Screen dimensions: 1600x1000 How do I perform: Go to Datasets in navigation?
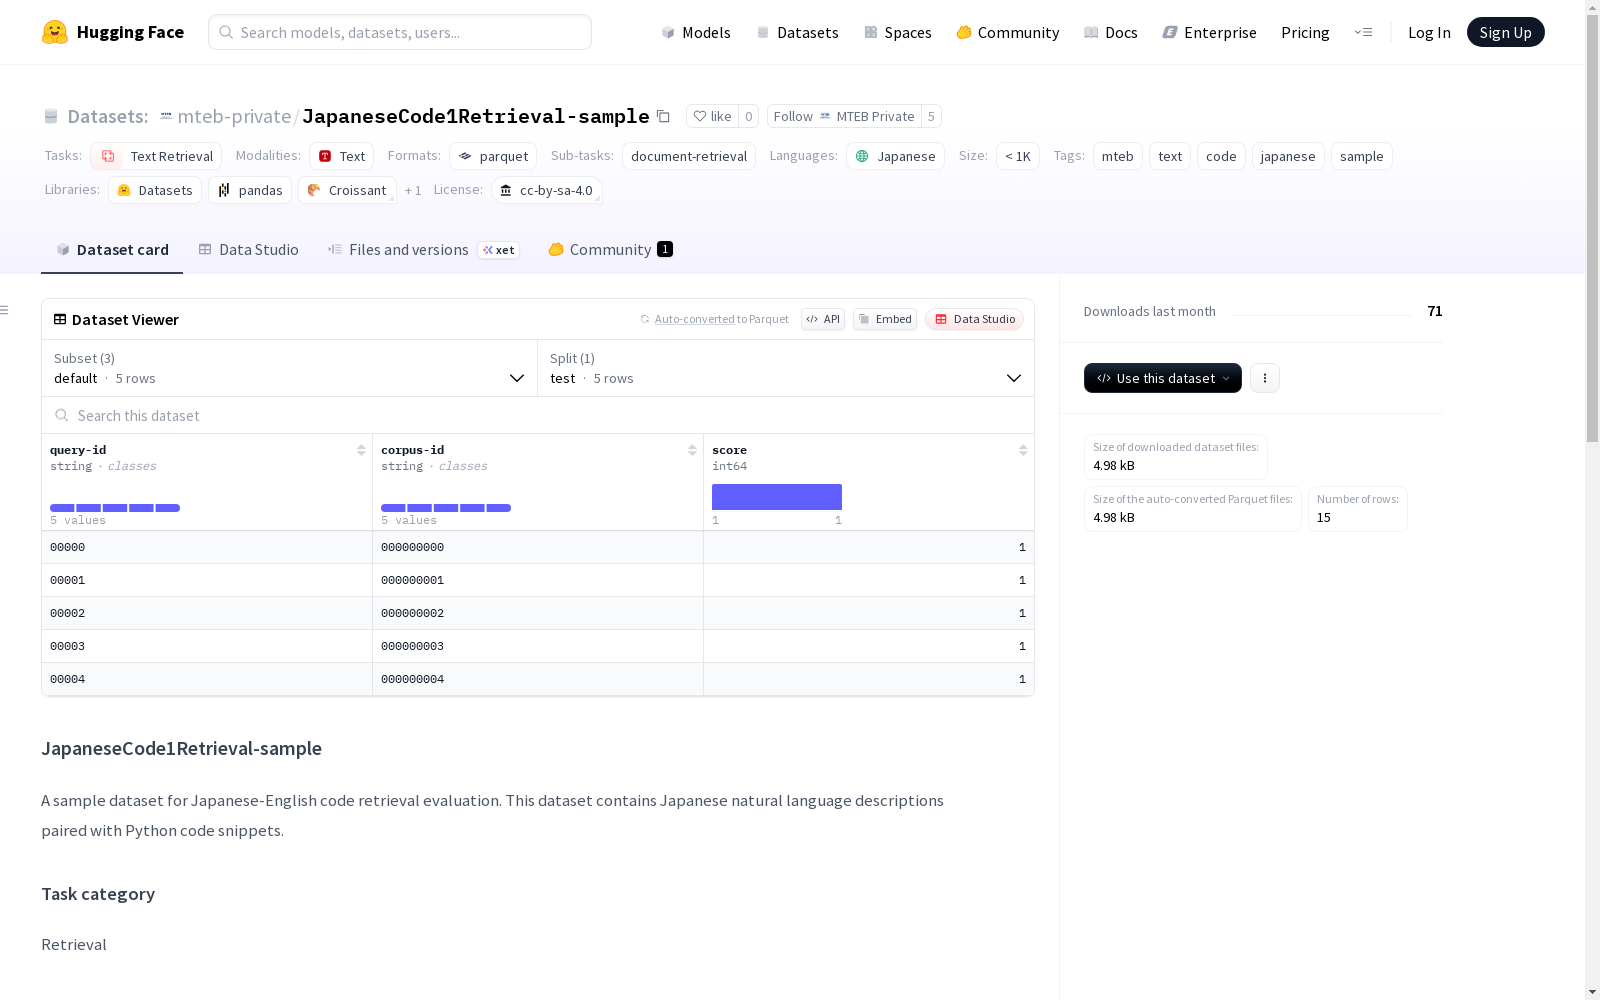point(797,32)
